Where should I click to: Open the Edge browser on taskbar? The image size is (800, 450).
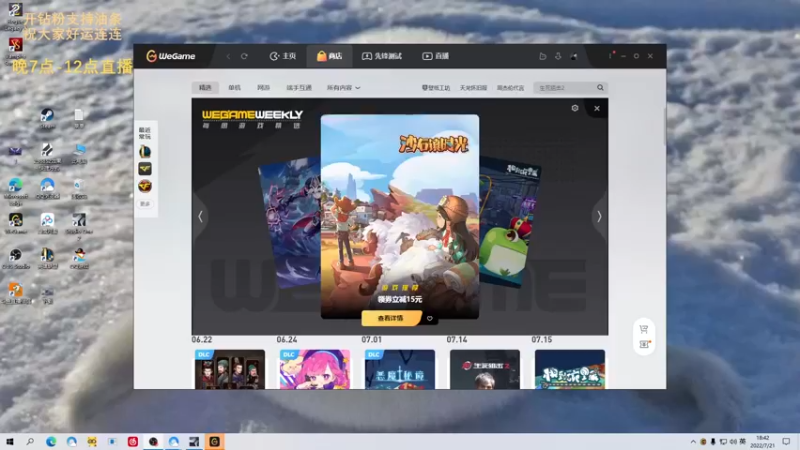[x=51, y=442]
